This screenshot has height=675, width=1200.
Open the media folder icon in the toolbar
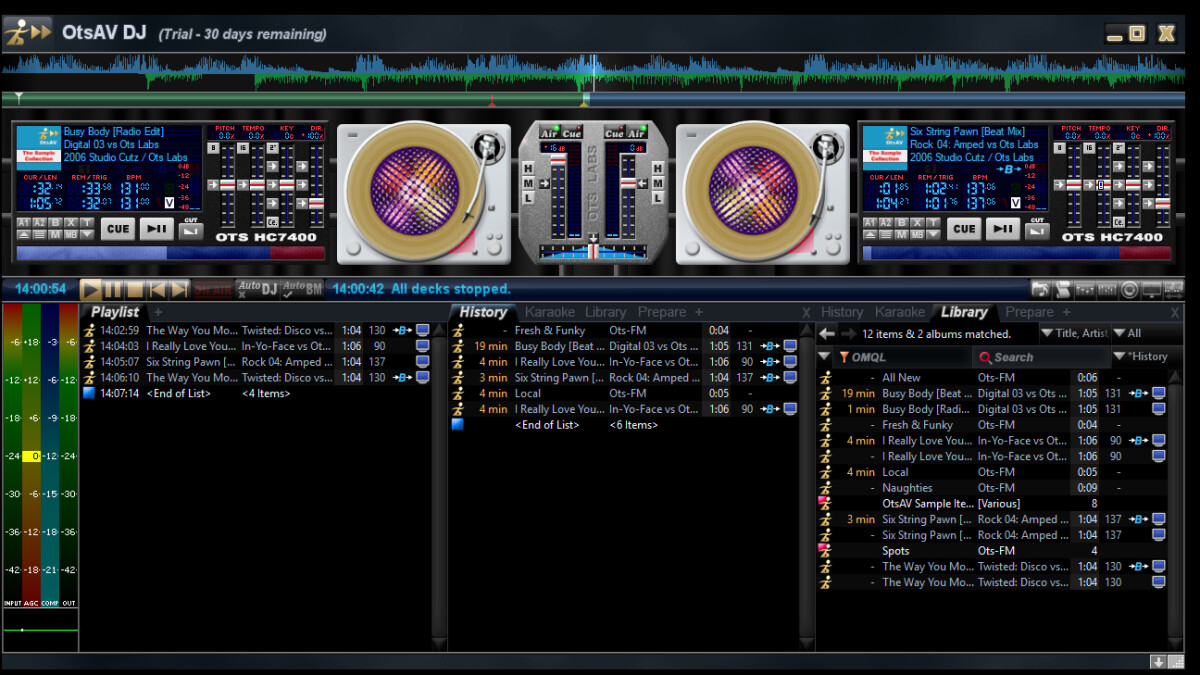[1041, 290]
